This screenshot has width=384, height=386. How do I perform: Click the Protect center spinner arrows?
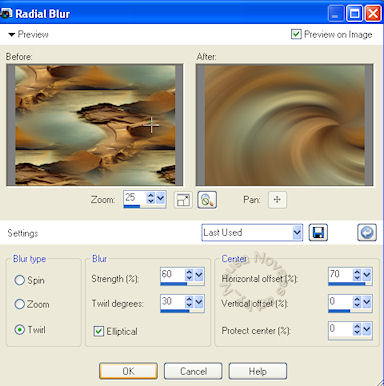point(357,329)
